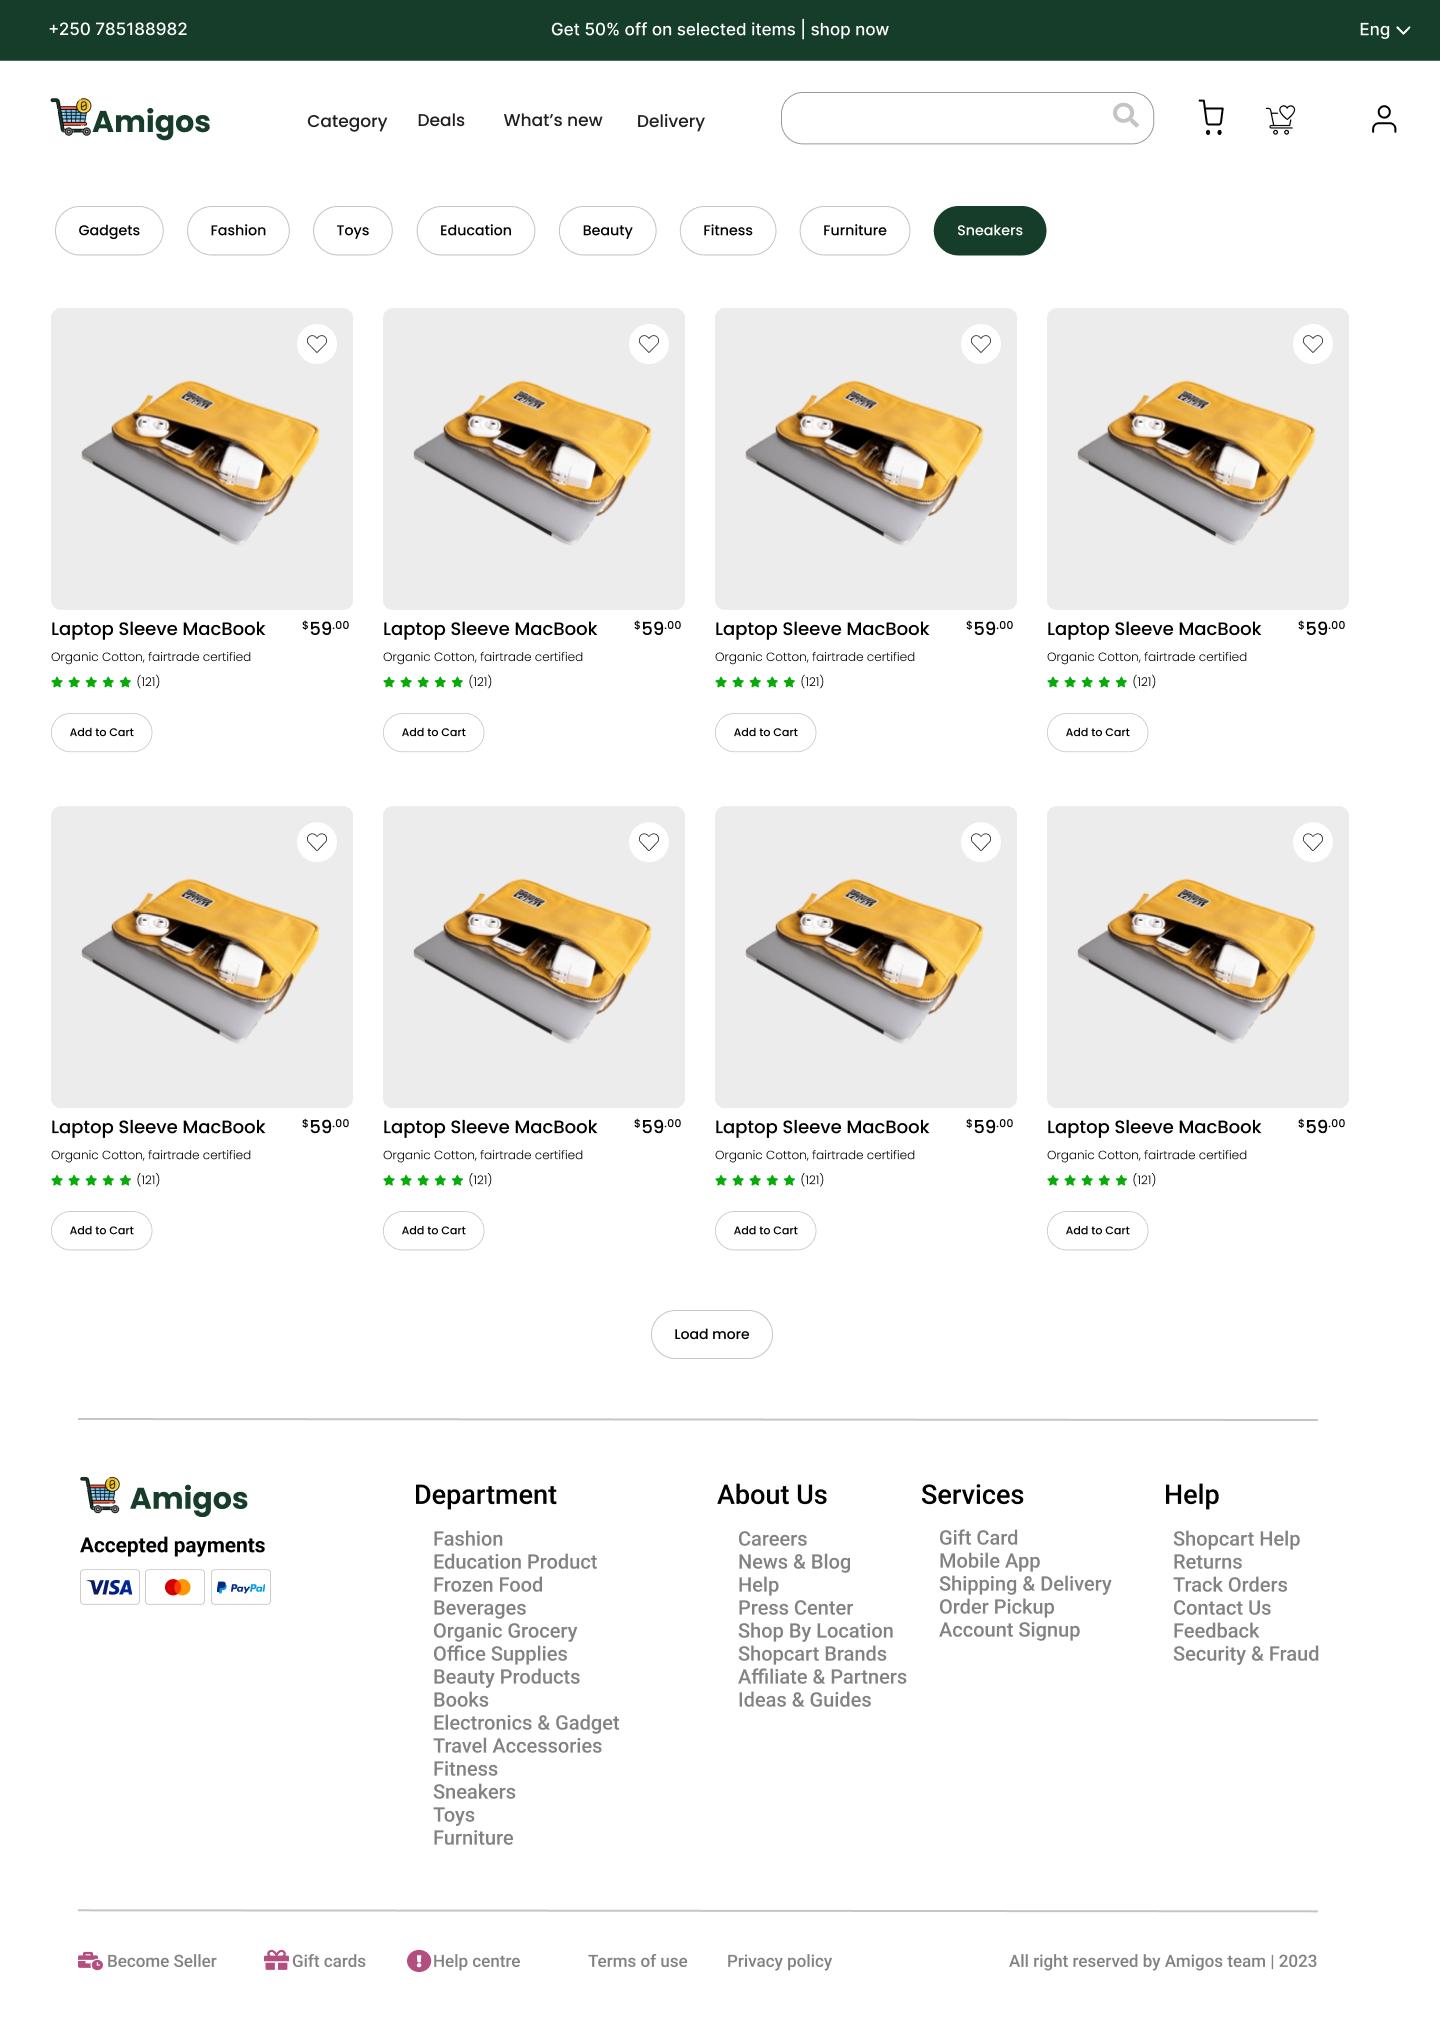1440x2022 pixels.
Task: Toggle favorite heart on first product card
Action: click(317, 344)
